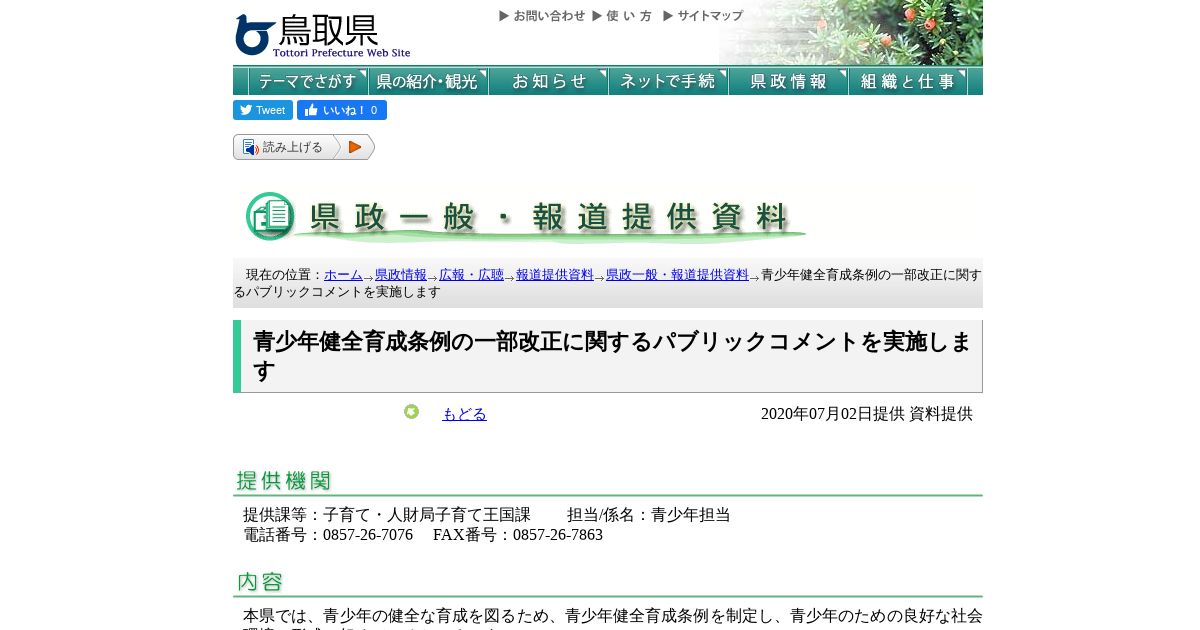Click the もどる back link
This screenshot has width=1200, height=630.
click(464, 414)
